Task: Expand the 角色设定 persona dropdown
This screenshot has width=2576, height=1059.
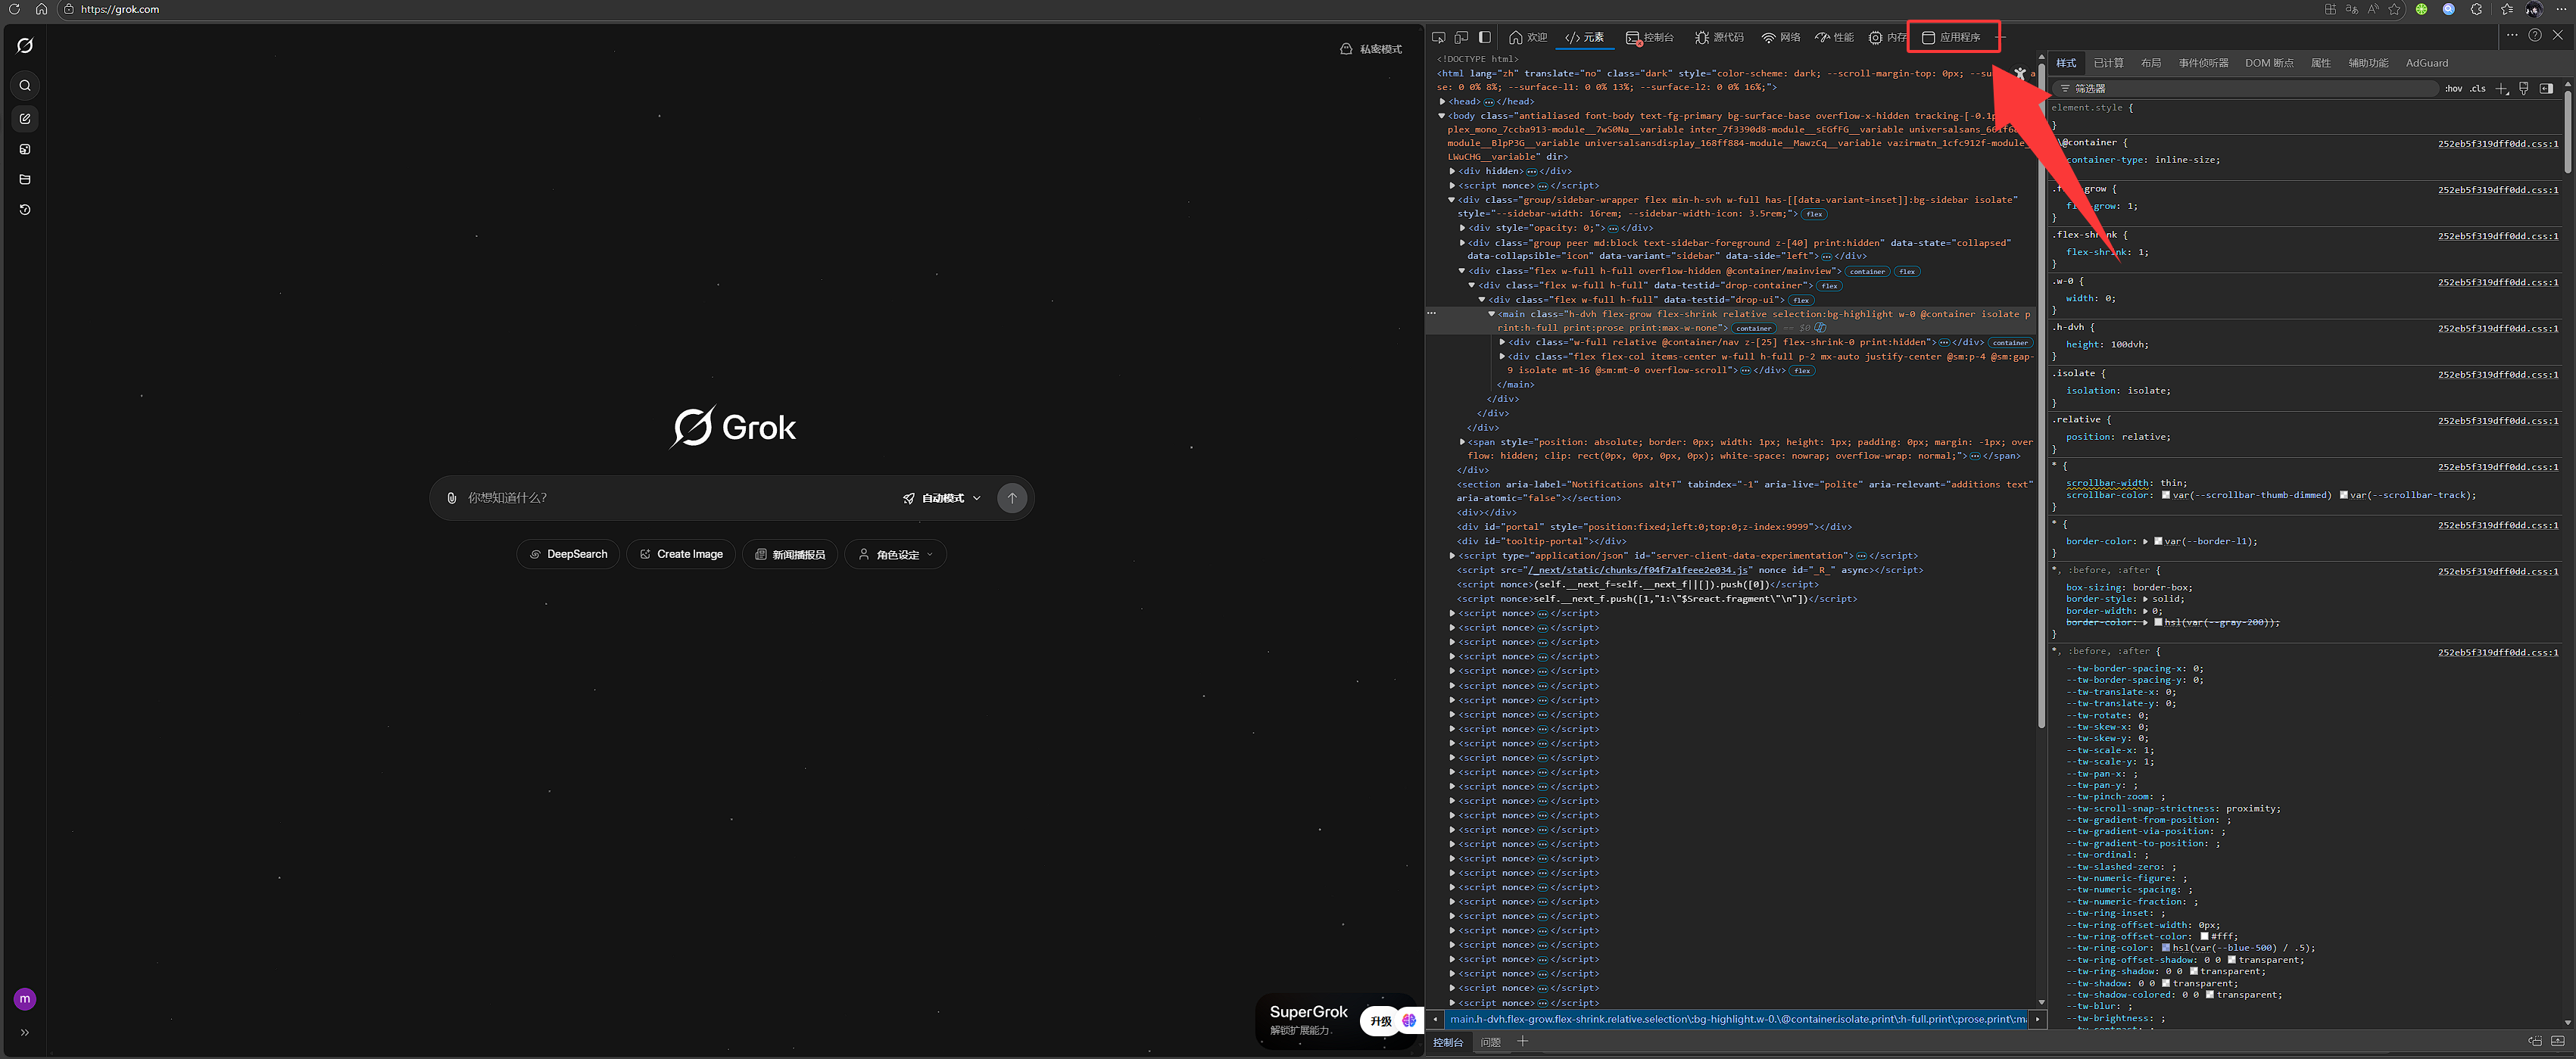Action: pos(896,555)
